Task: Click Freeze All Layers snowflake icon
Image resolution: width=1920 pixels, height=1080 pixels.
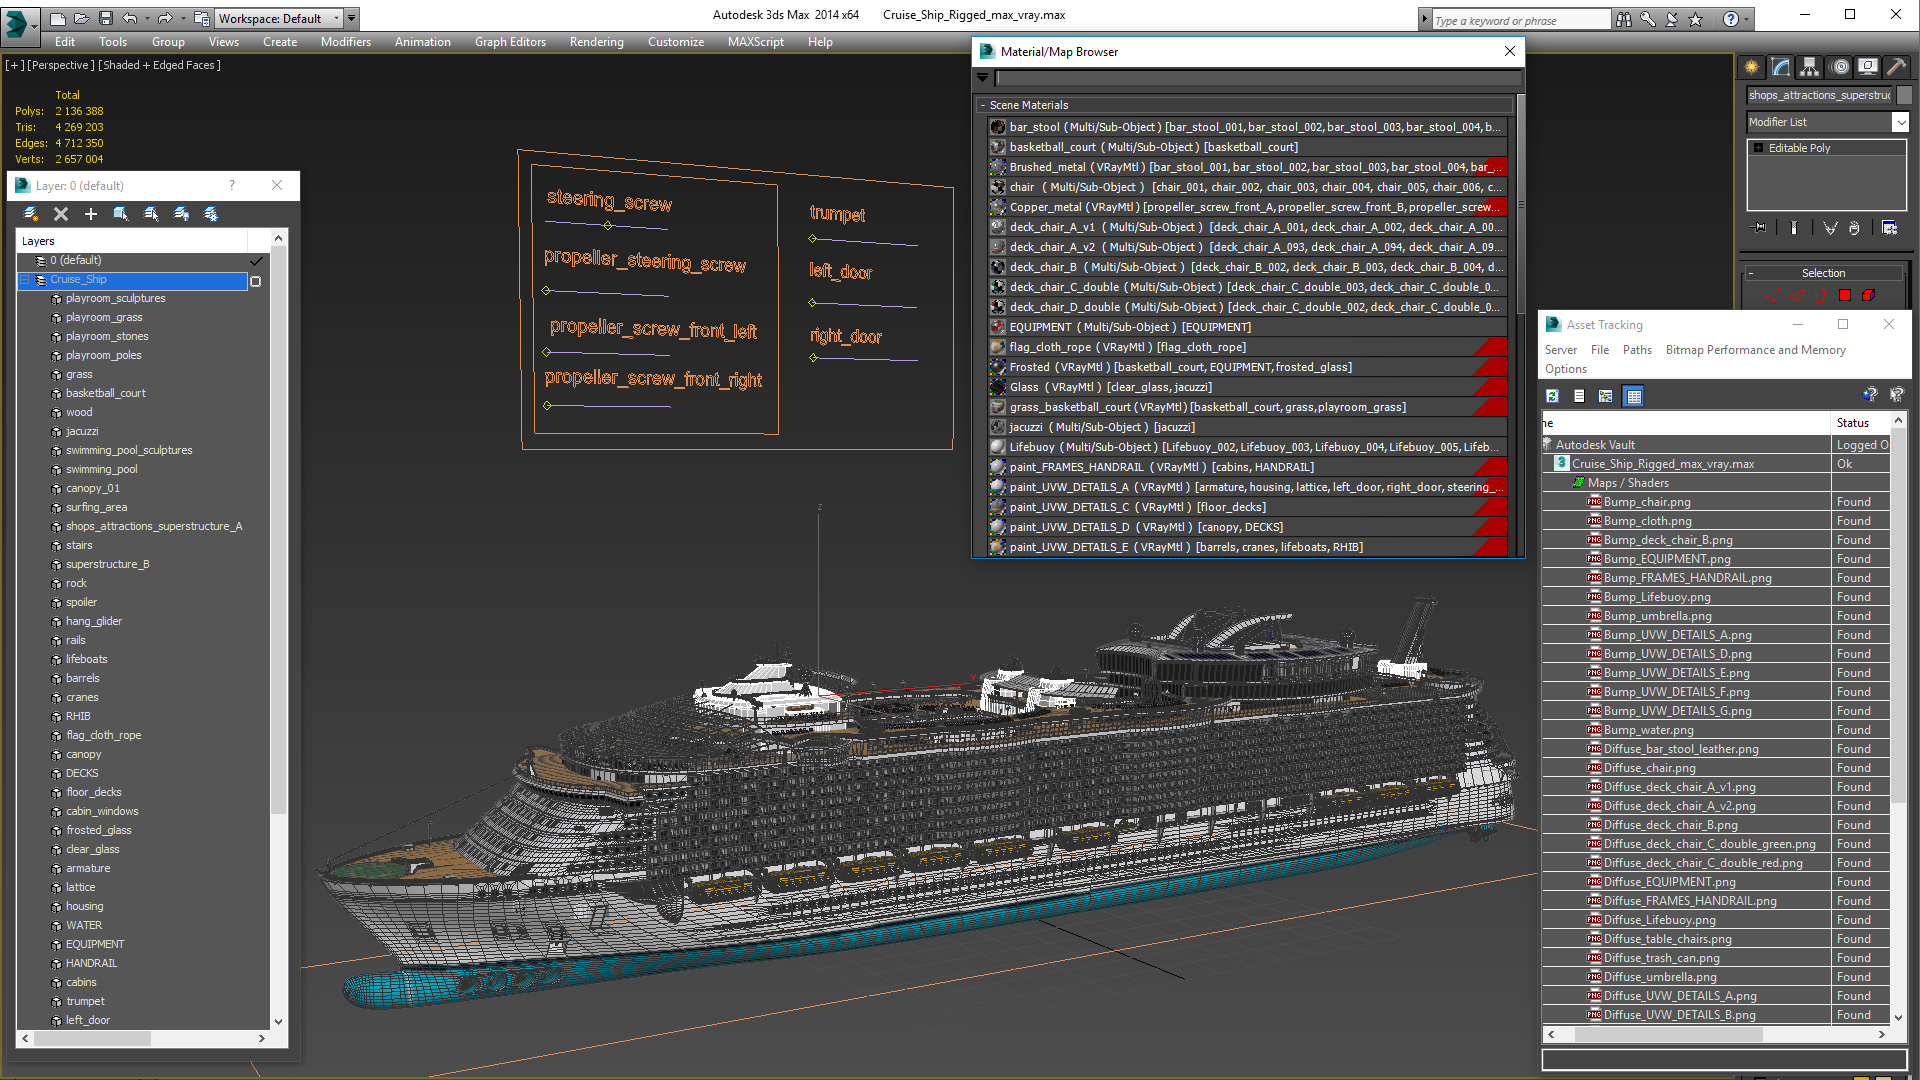Action: (211, 213)
